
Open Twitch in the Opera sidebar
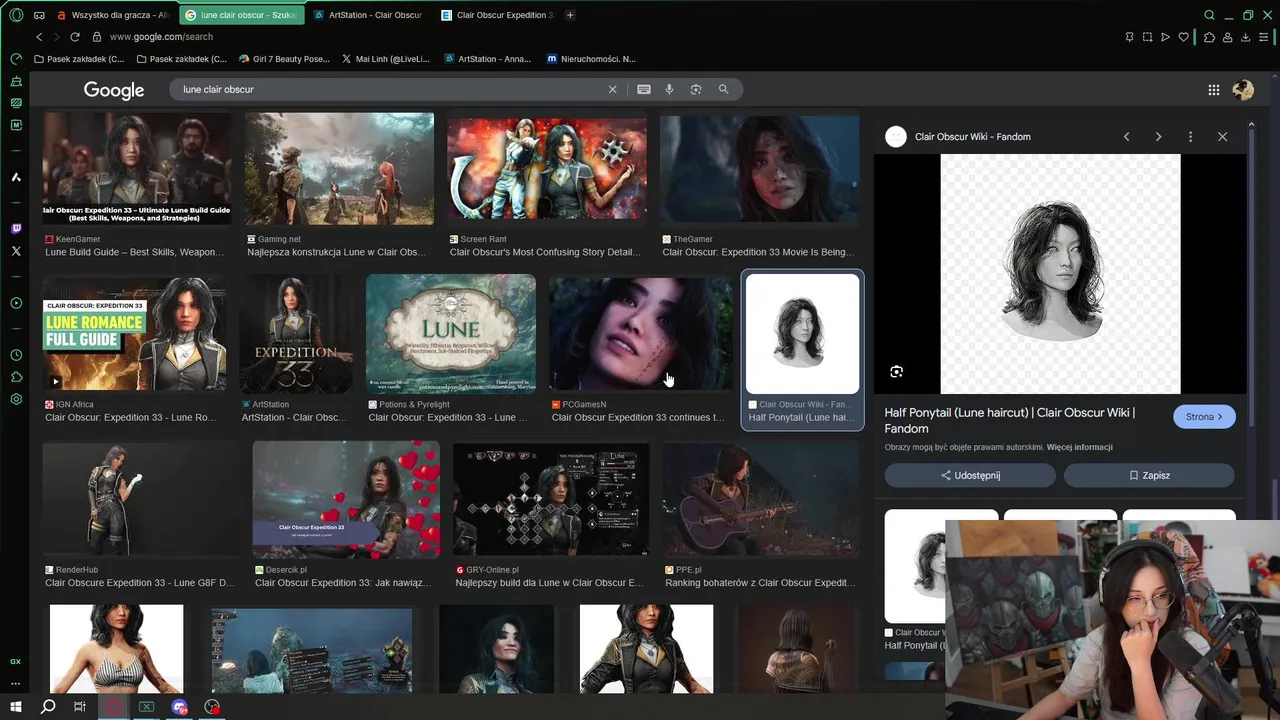[16, 229]
